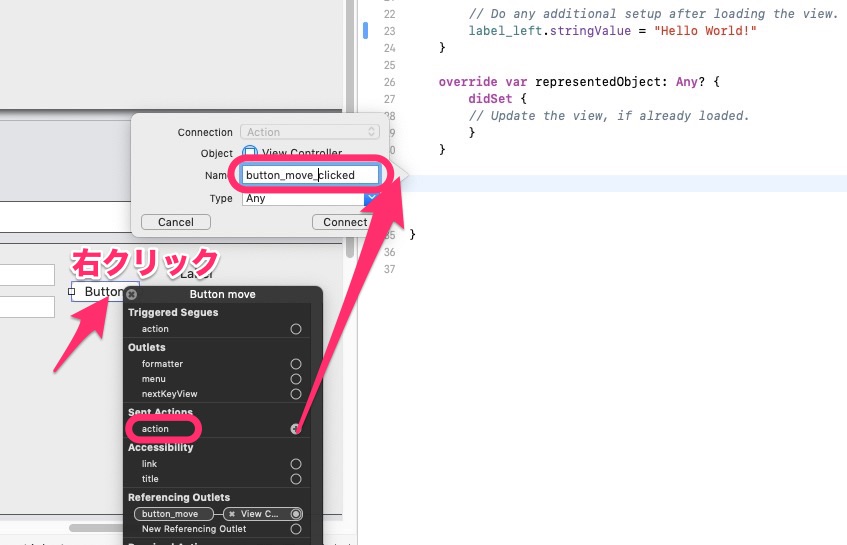Viewport: 847px width, 545px height.
Task: Click the Triggered Segues action connection circle
Action: [295, 329]
